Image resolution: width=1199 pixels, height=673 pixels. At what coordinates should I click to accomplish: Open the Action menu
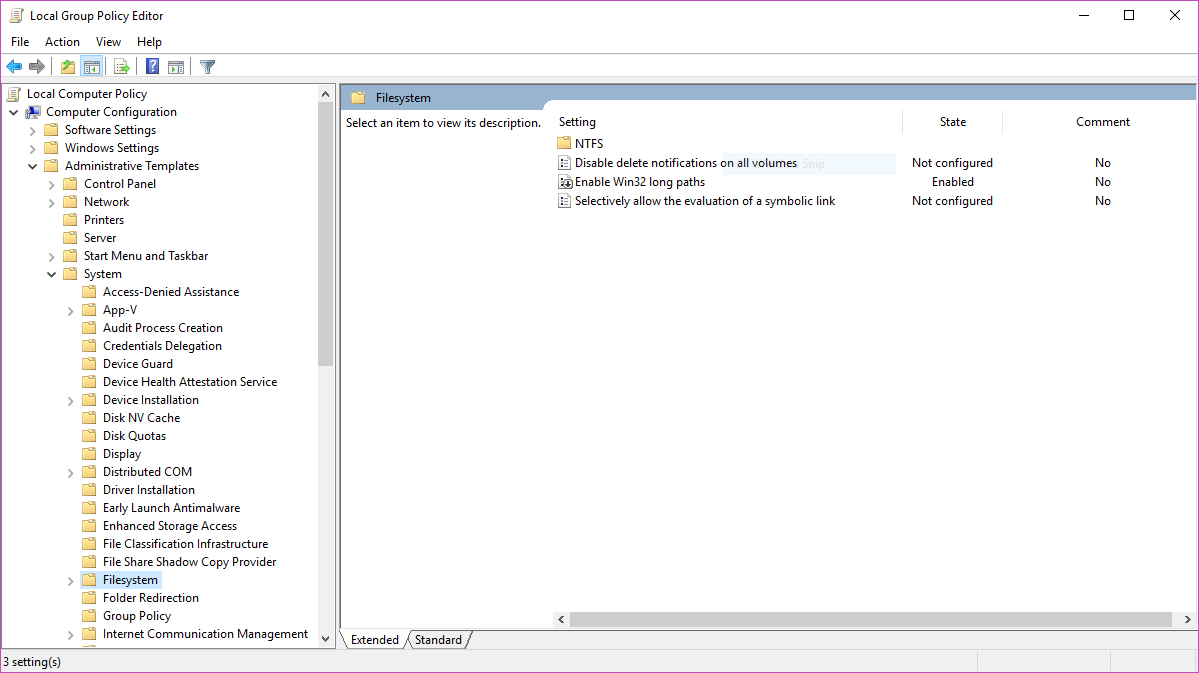coord(62,41)
